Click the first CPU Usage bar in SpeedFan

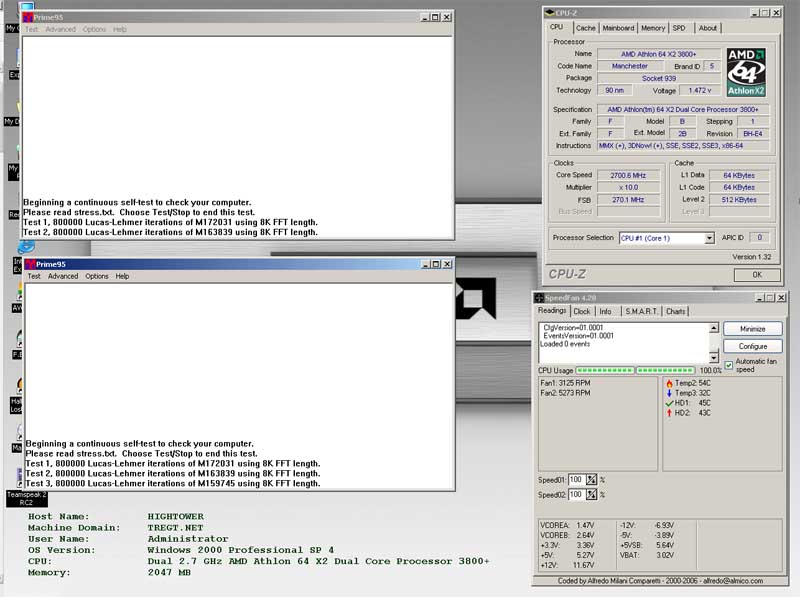click(x=605, y=370)
